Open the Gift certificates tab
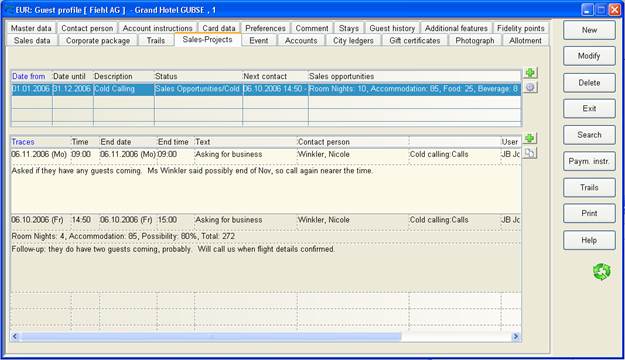625x360 pixels. 415,41
